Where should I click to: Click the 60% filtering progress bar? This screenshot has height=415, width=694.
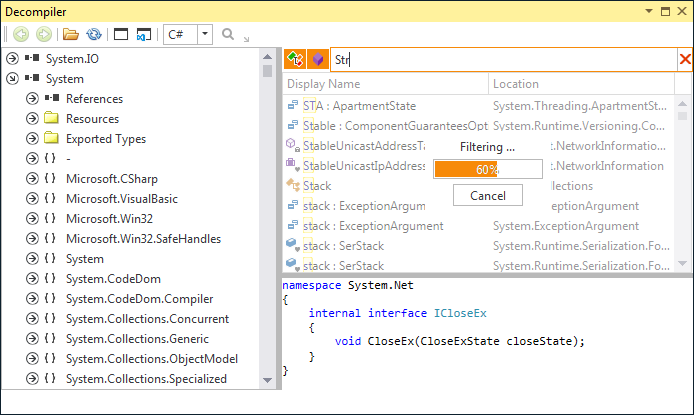pos(488,169)
